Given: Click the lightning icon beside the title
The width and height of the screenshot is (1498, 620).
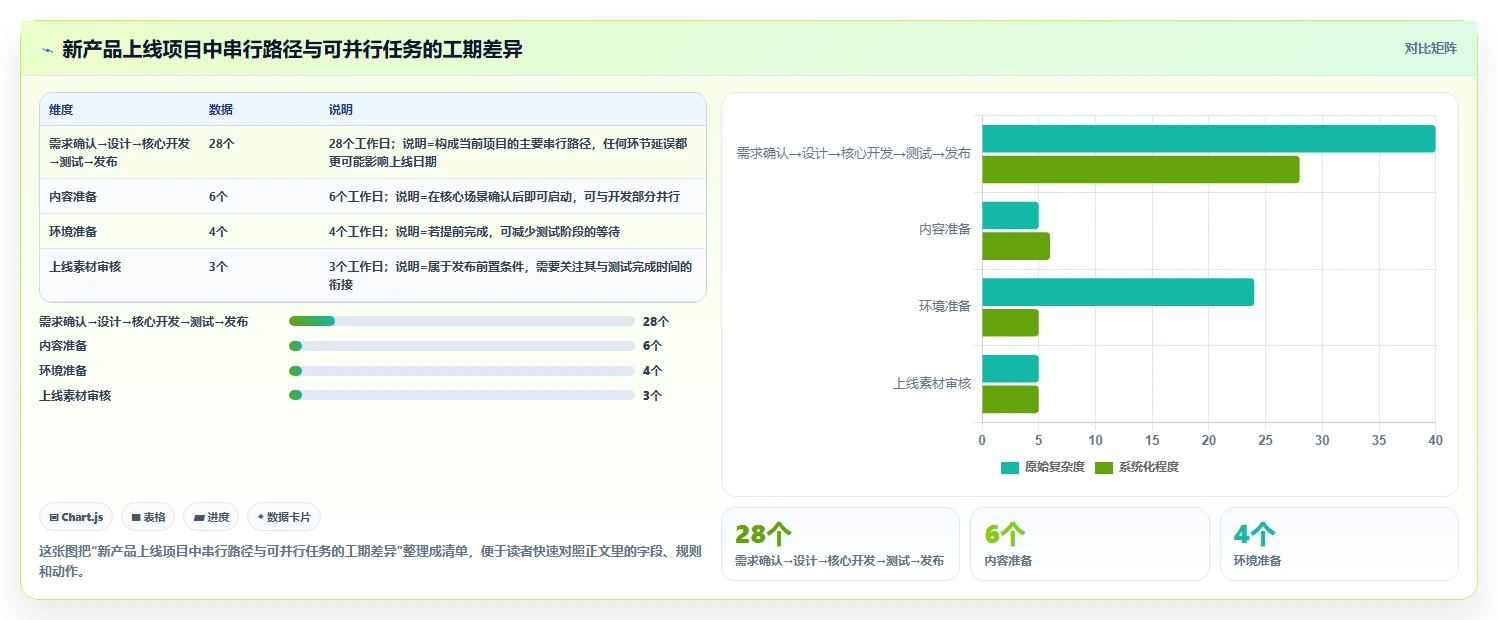Looking at the screenshot, I should (x=47, y=49).
